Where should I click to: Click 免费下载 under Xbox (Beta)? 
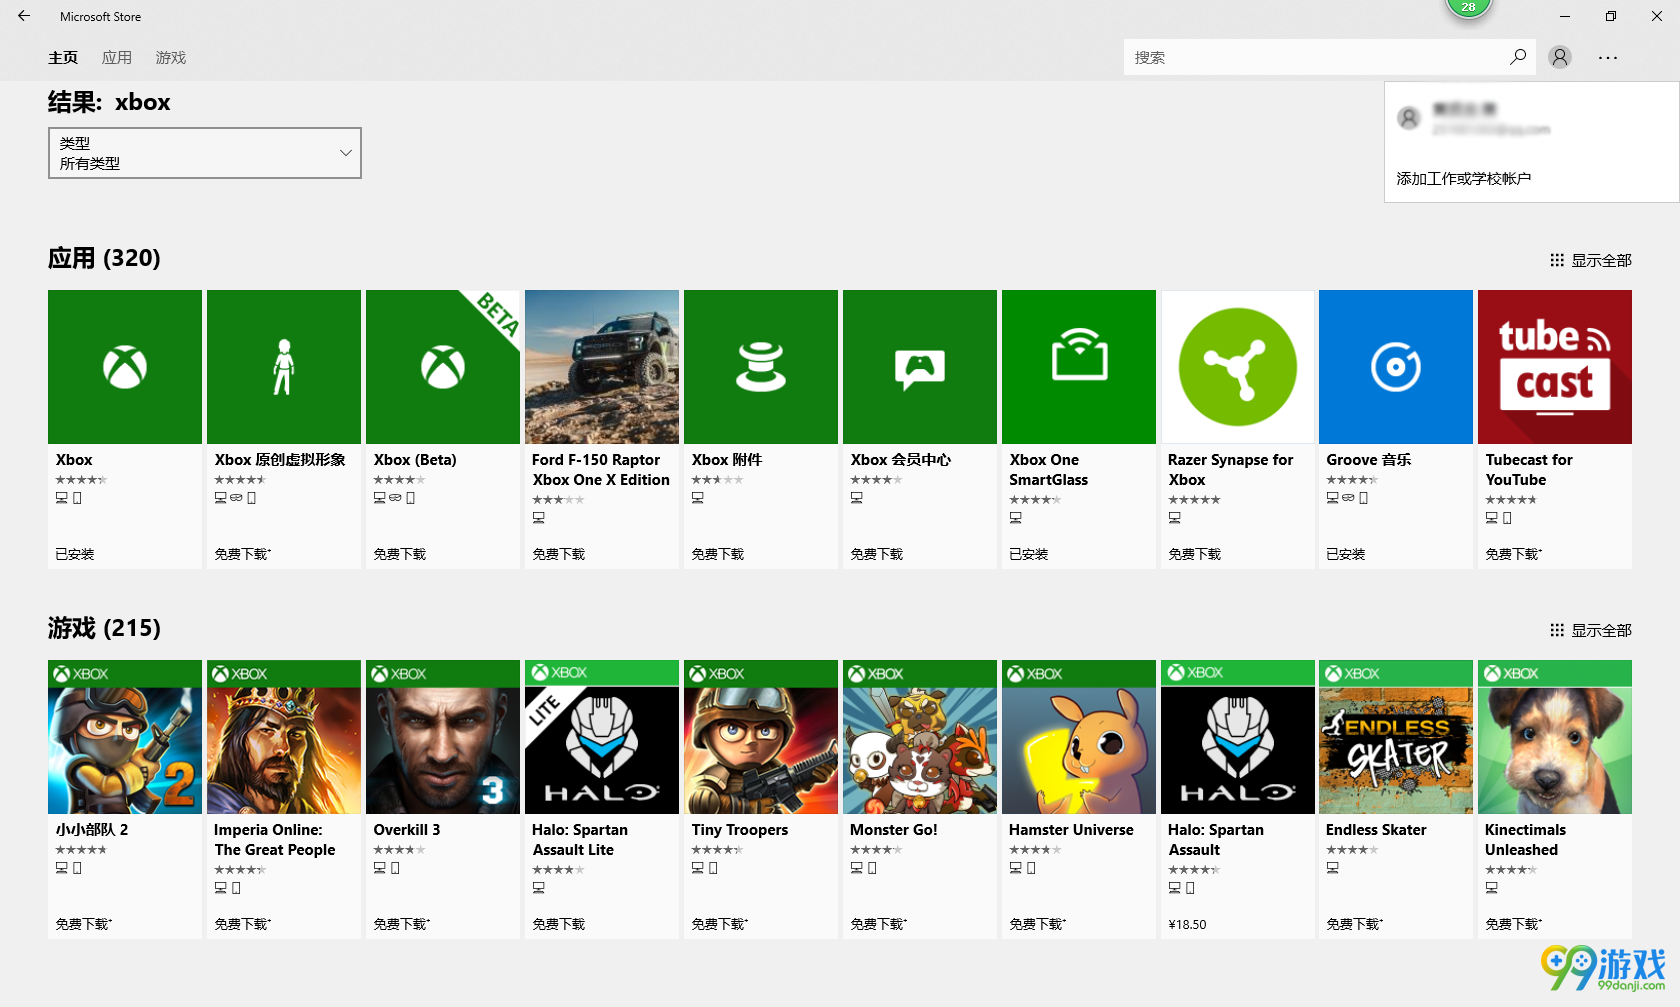tap(400, 554)
